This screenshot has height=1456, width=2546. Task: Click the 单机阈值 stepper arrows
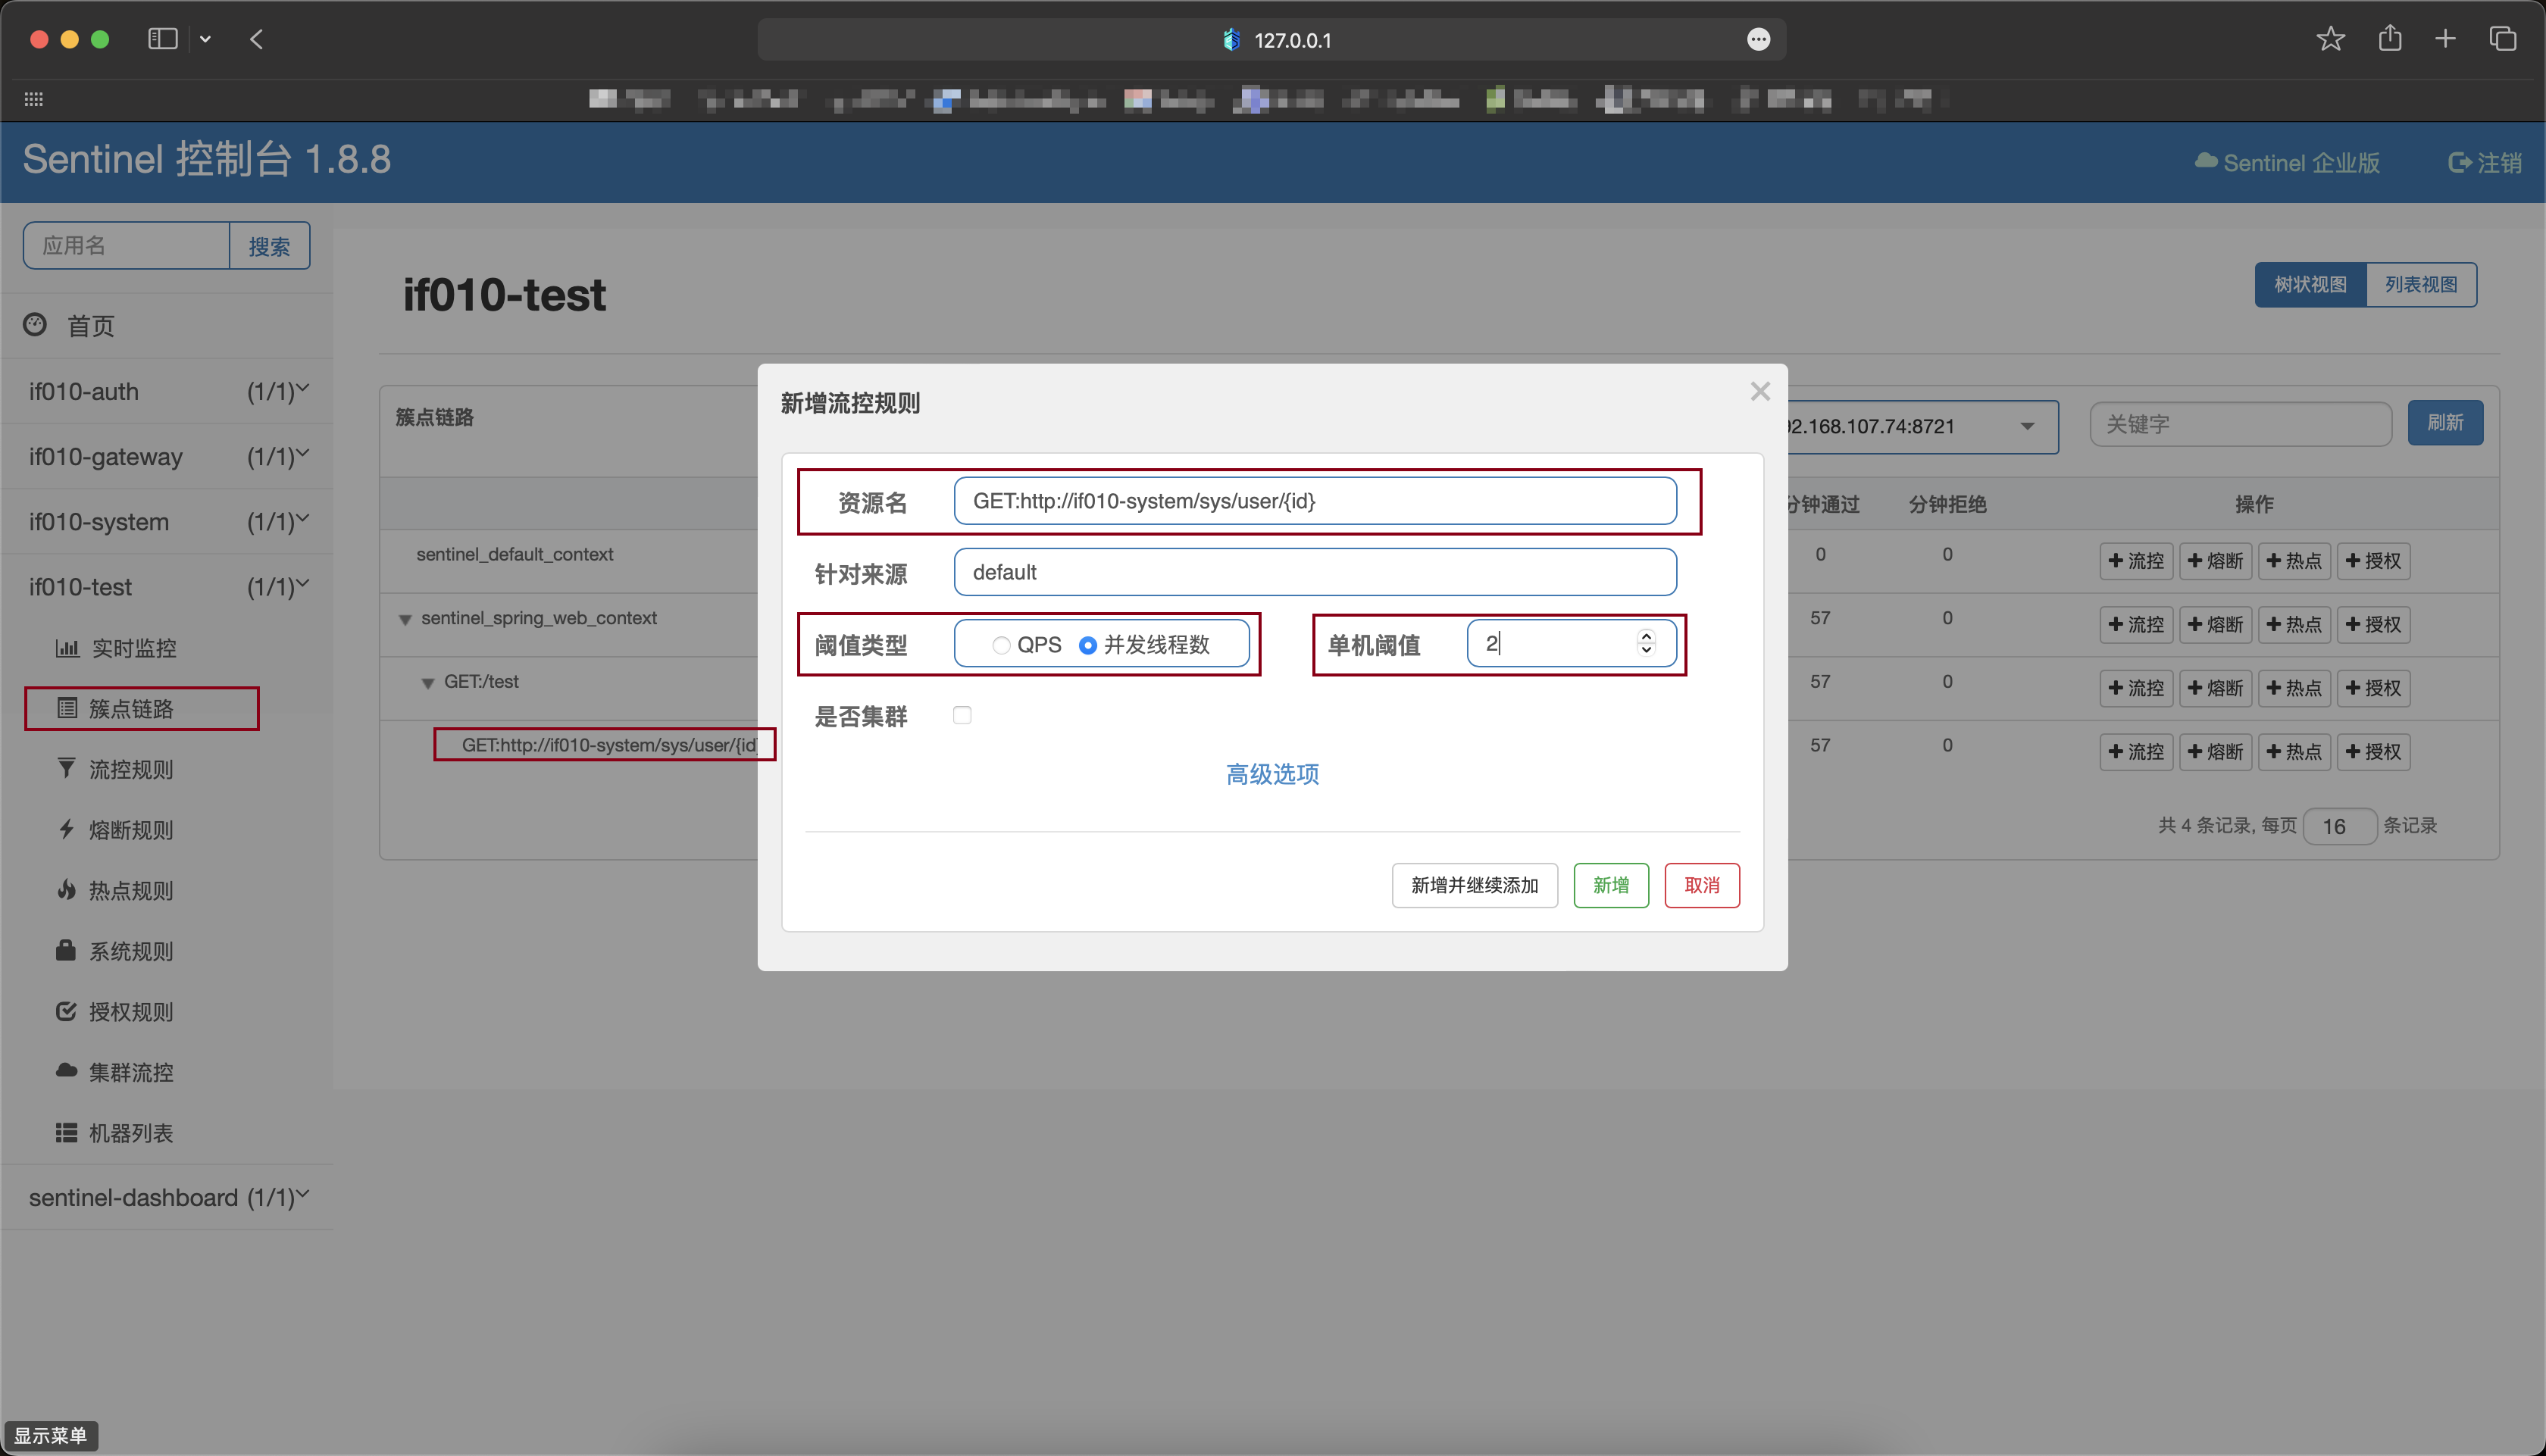pyautogui.click(x=1646, y=643)
